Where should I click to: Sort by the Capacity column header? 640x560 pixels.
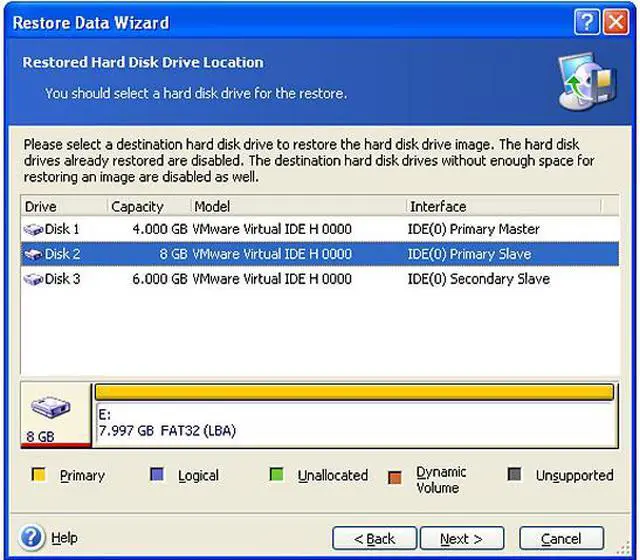[149, 207]
